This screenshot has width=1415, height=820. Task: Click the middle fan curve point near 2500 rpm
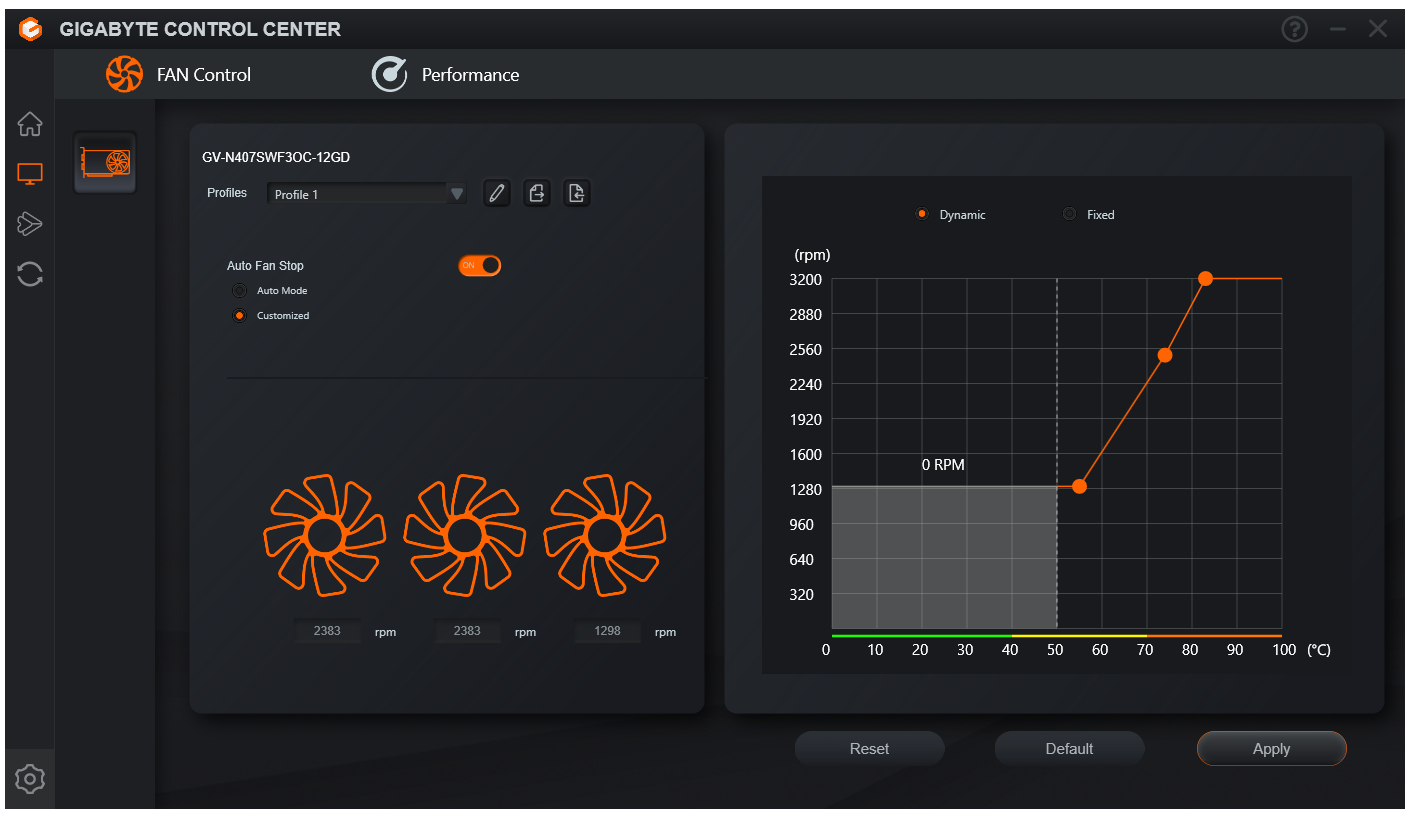1165,355
